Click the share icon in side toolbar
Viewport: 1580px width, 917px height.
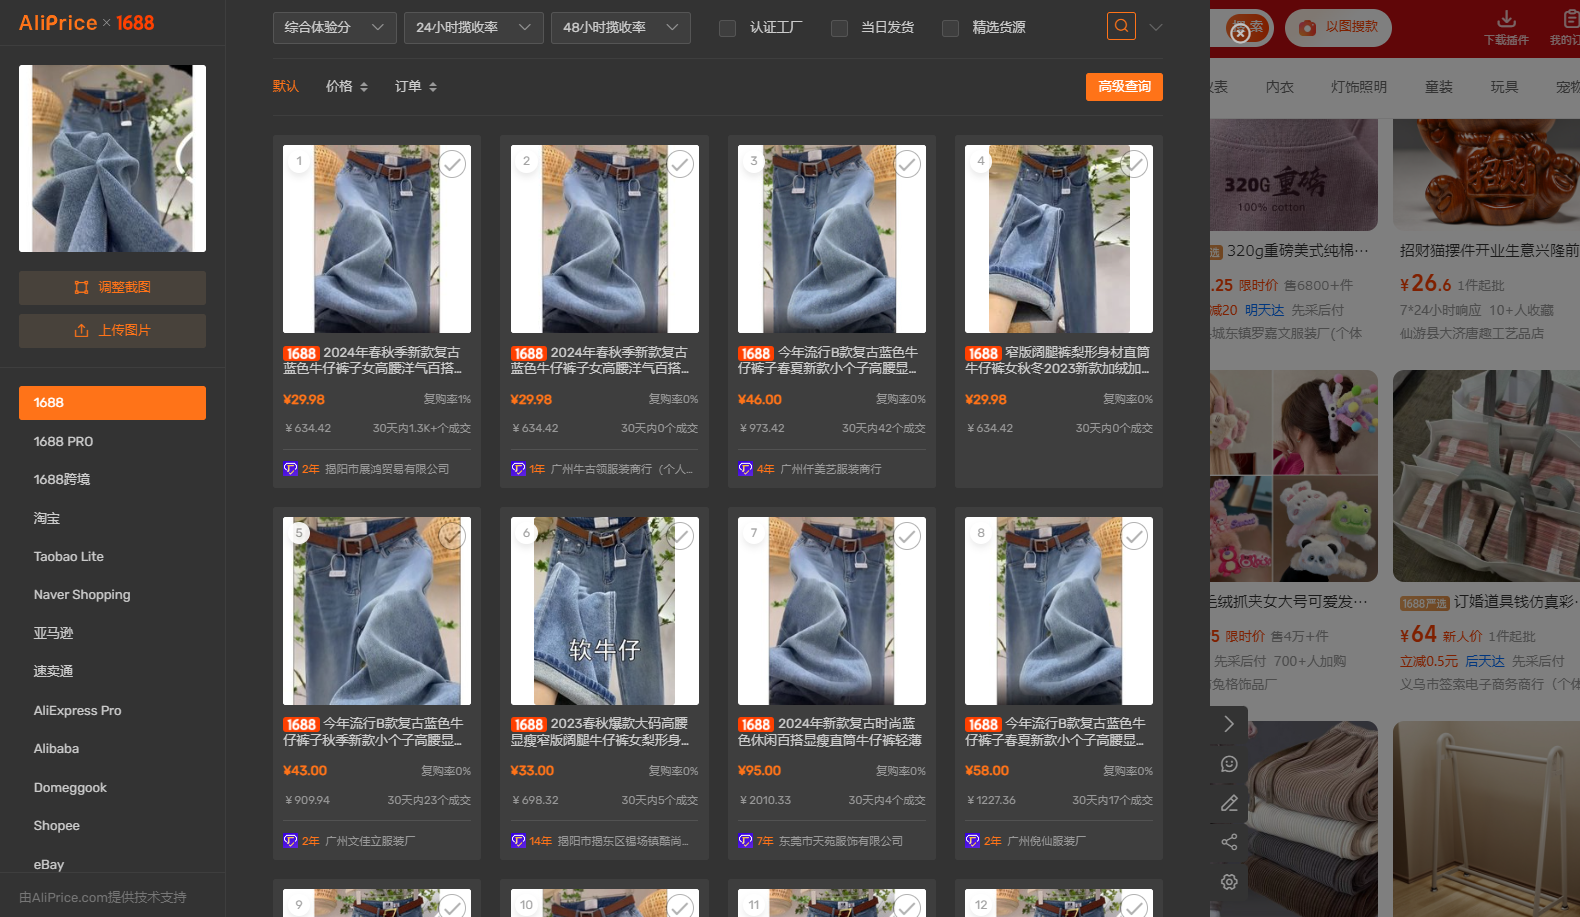[x=1229, y=842]
